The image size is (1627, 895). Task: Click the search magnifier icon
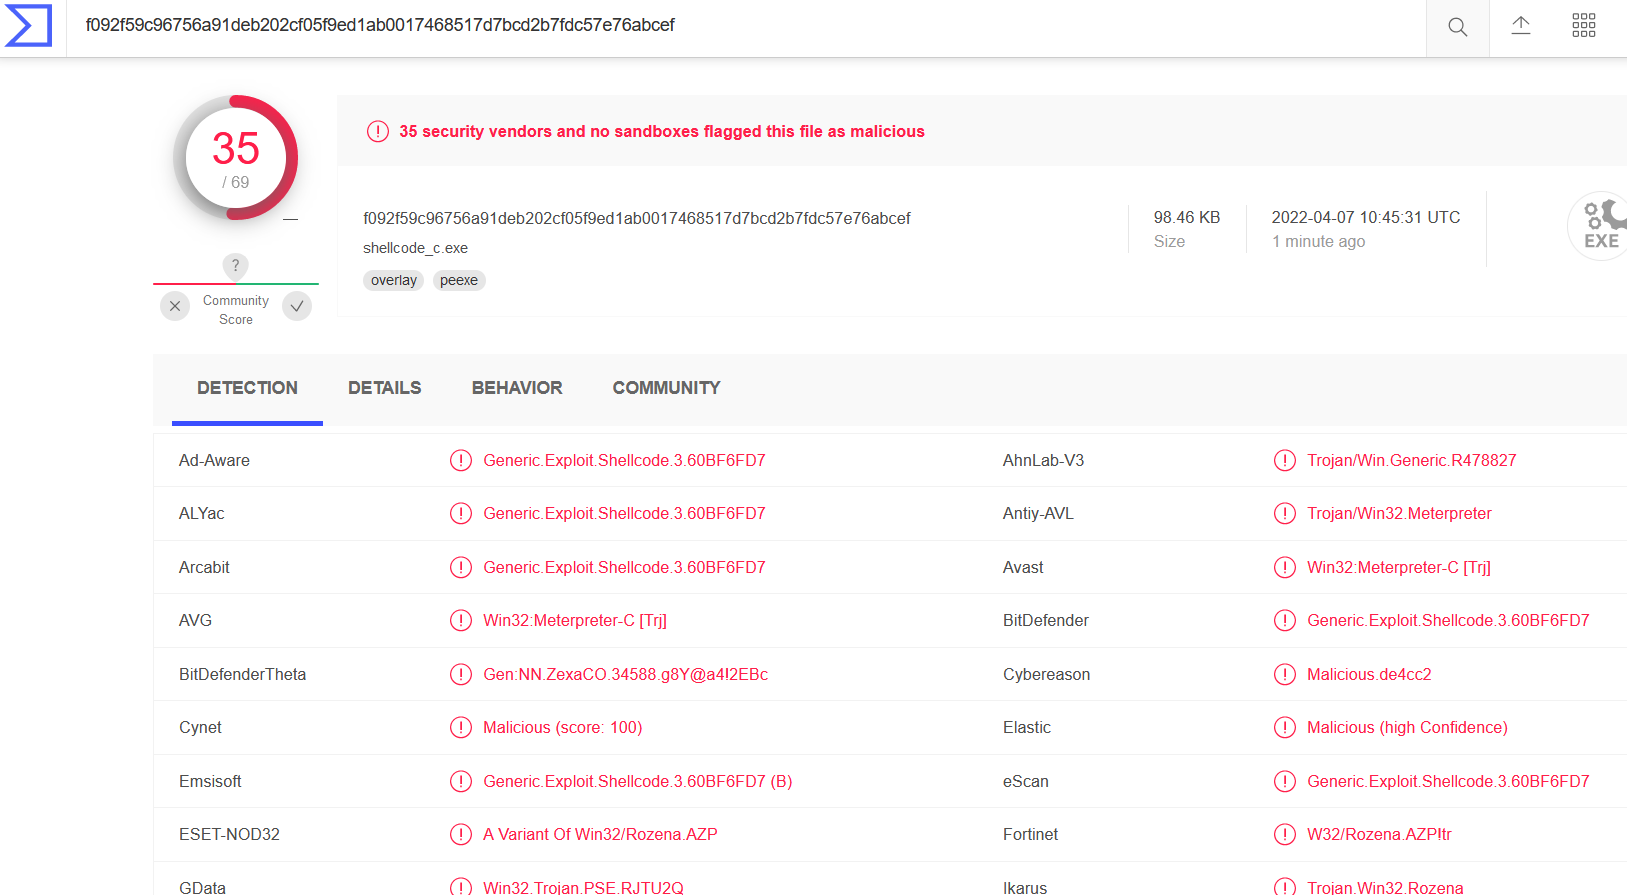pyautogui.click(x=1457, y=27)
